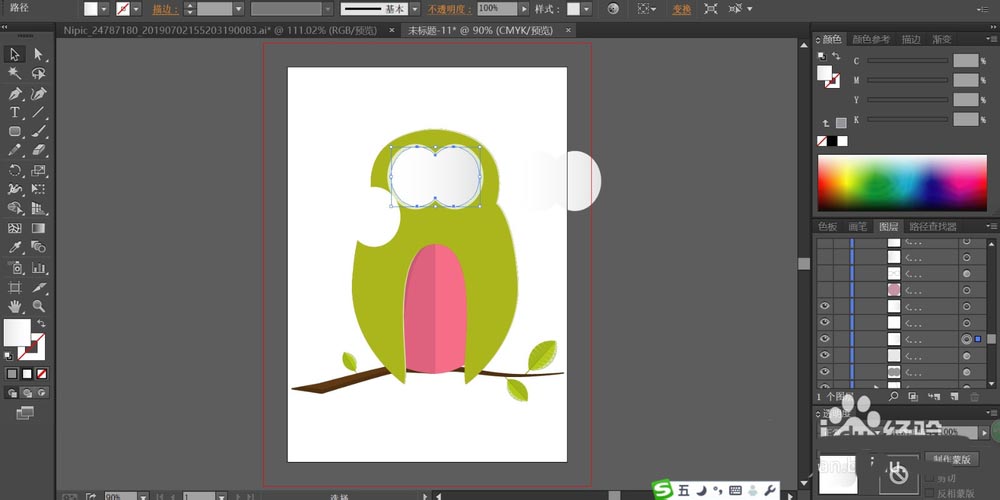Swap fill and stroke in toolbox
Screen dimensions: 1000x500
tap(41, 323)
